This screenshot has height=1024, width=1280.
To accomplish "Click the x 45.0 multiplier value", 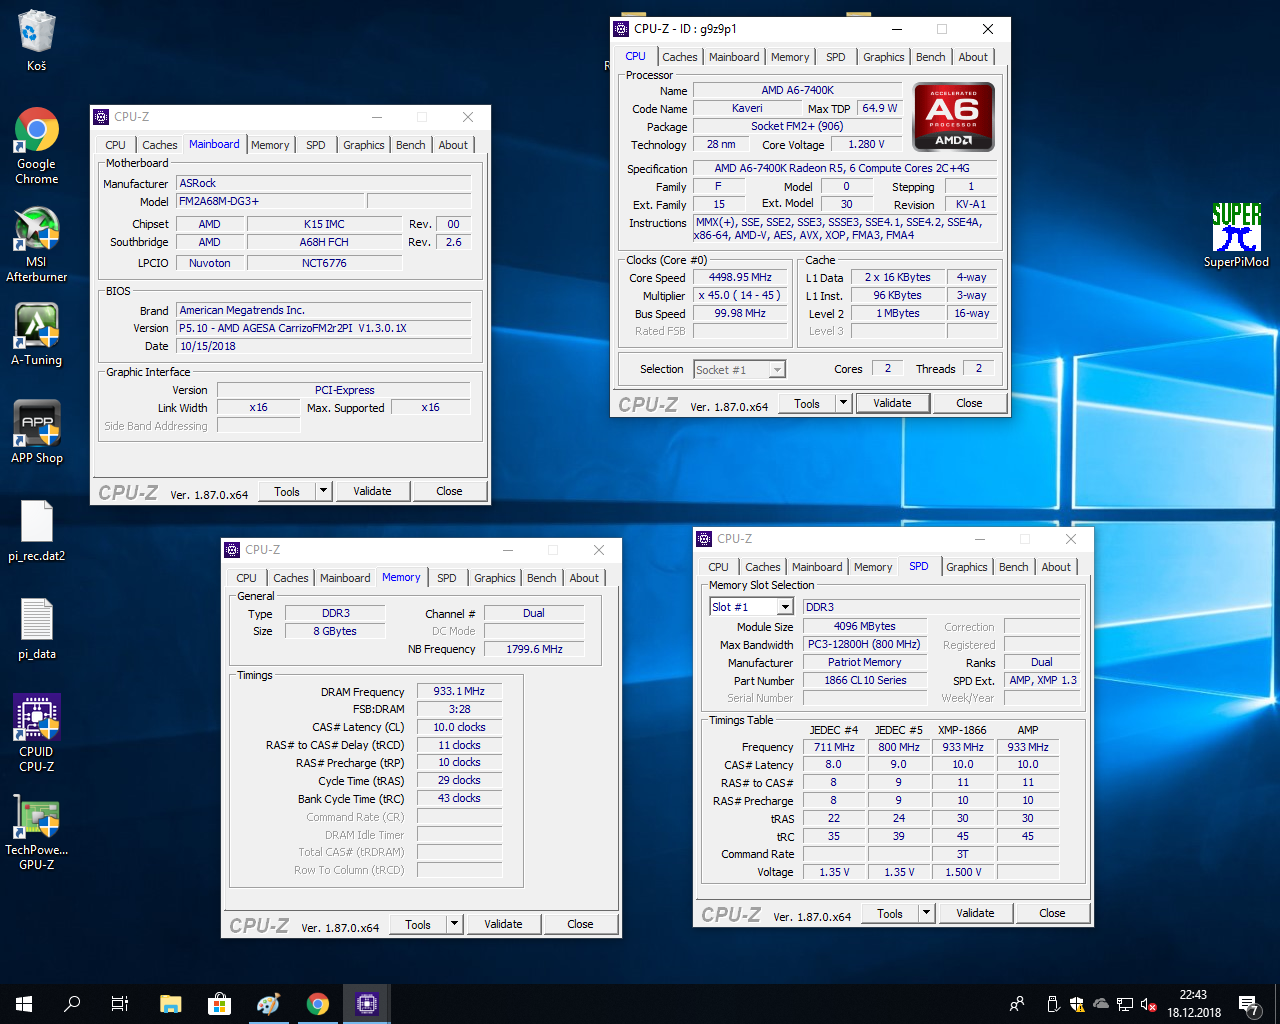I will tap(740, 295).
